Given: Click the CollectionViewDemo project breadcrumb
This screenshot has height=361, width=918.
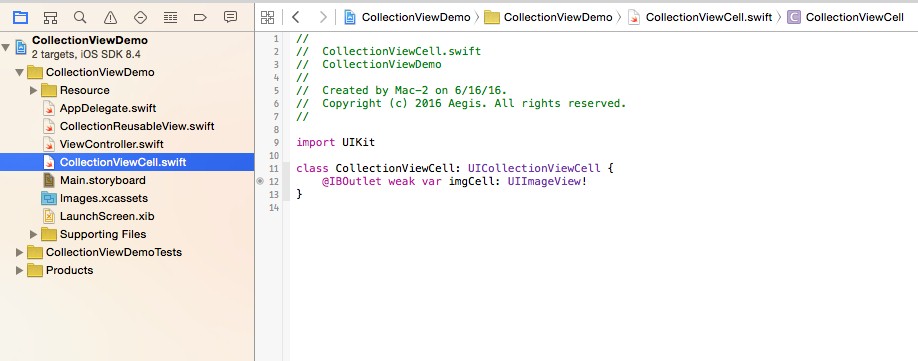Looking at the screenshot, I should click(407, 17).
